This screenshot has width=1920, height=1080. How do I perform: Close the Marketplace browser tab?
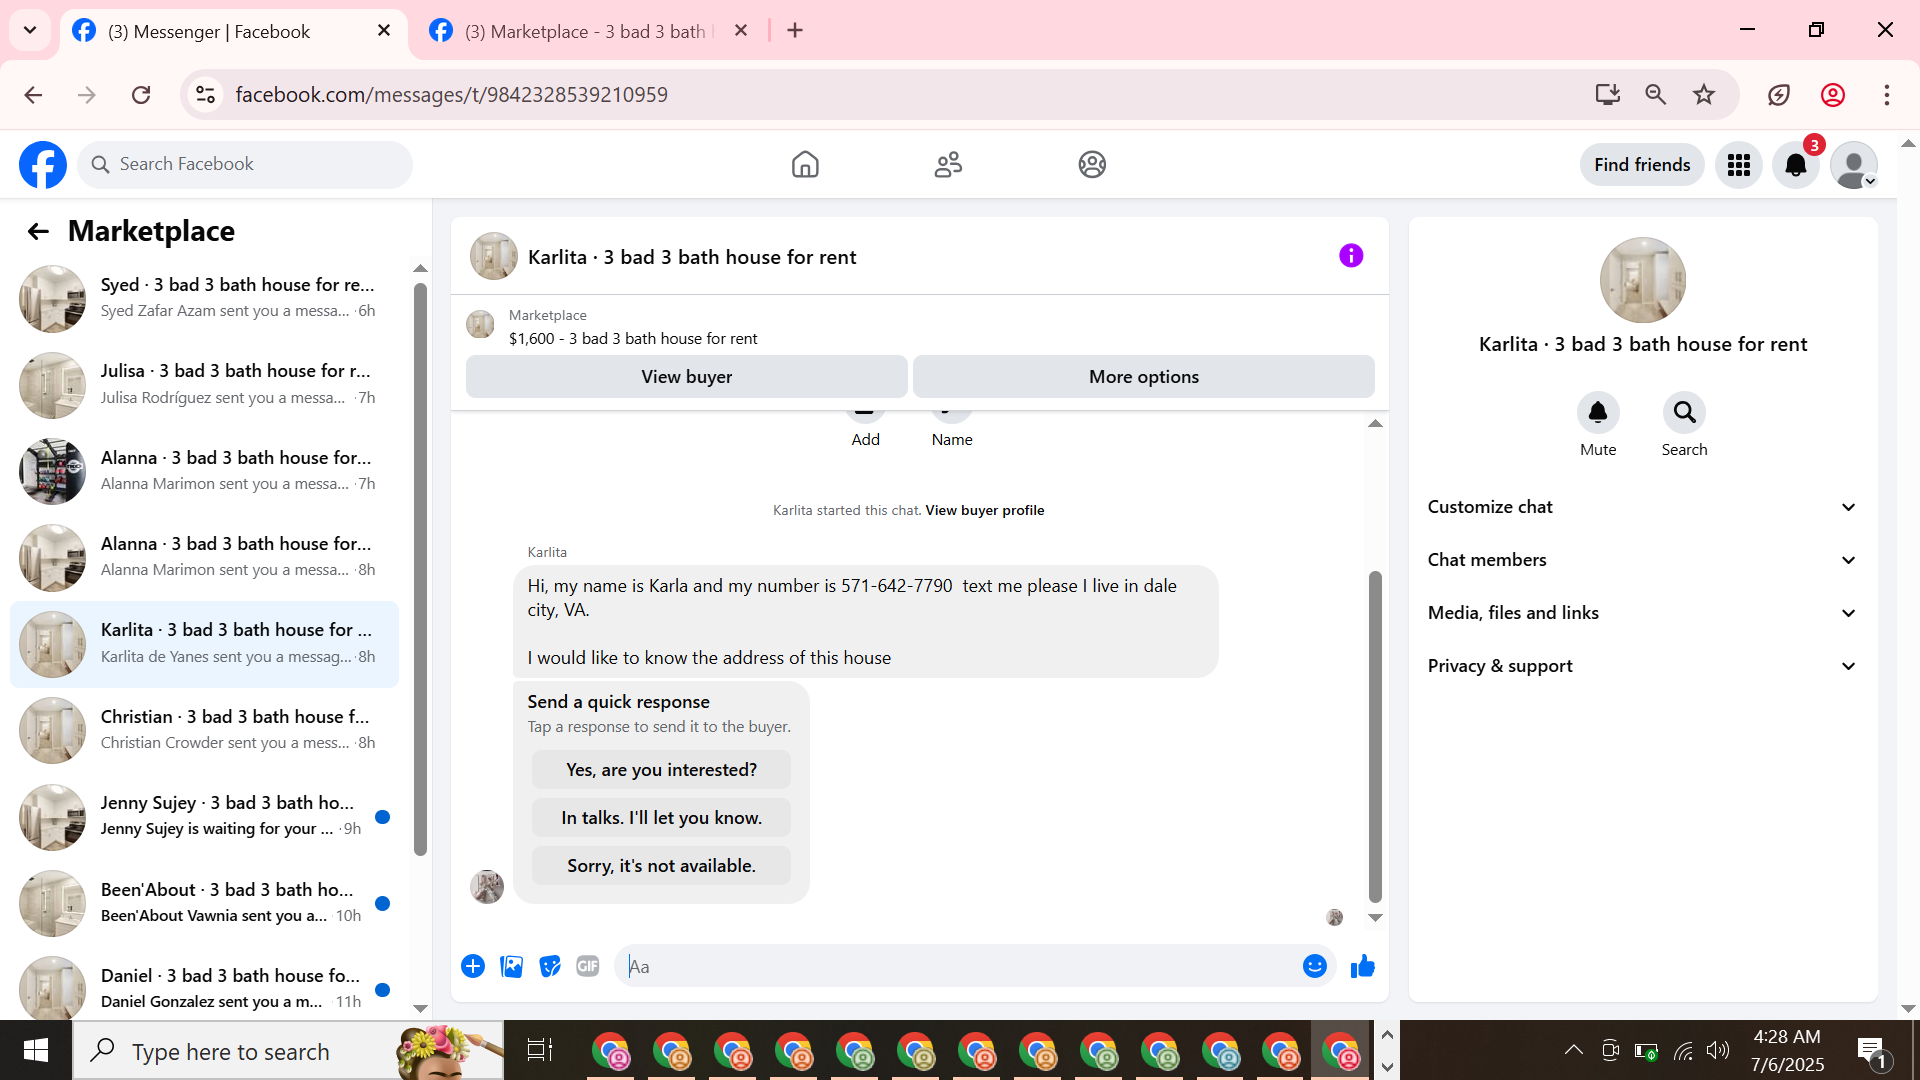coord(741,31)
